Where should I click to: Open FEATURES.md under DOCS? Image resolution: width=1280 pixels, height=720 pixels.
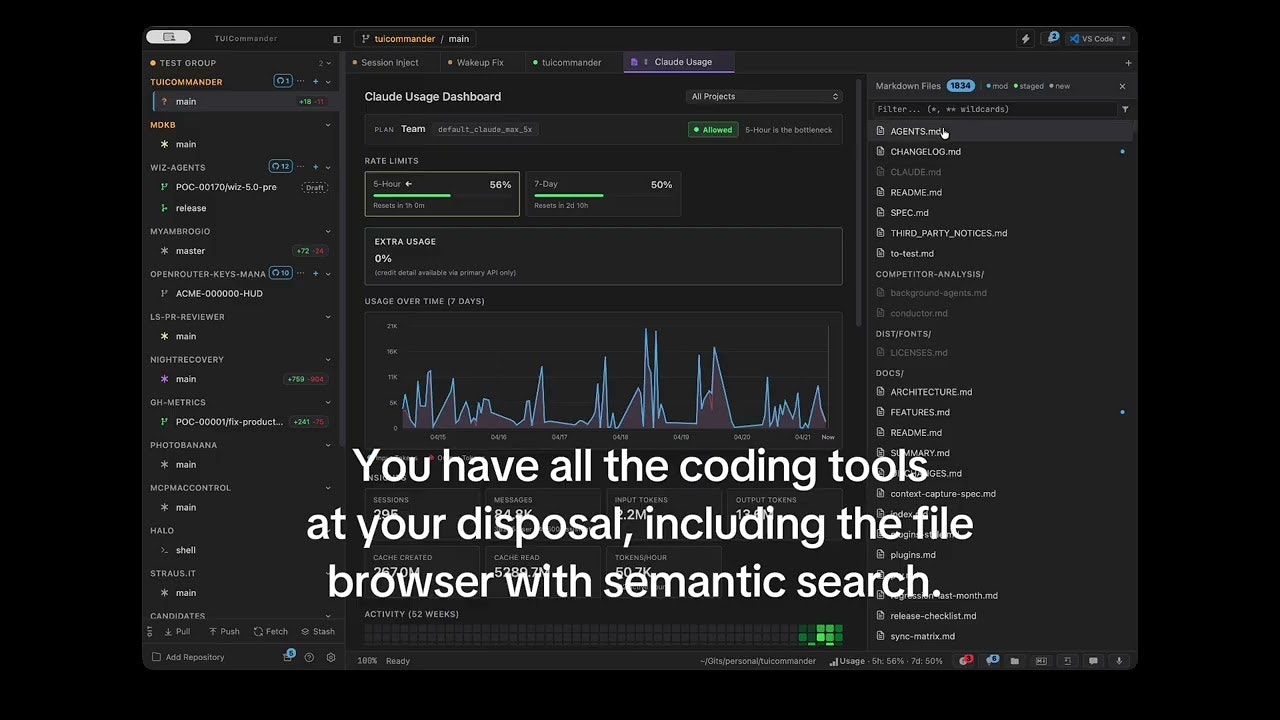point(1000,412)
